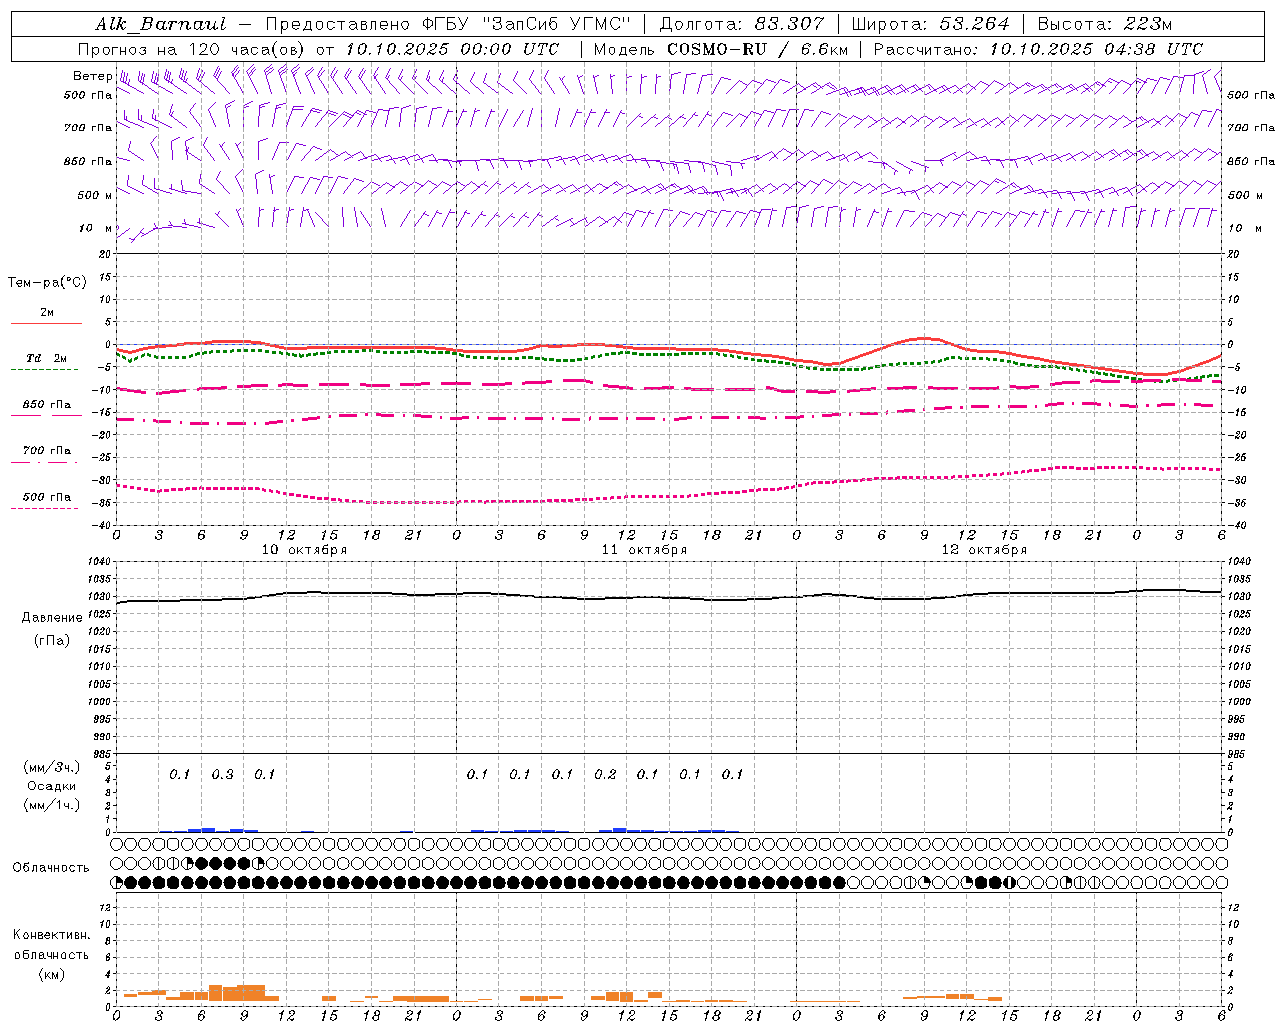Viewport: 1280px width, 1024px height.
Task: Click the (км) unit label under convective cloudiness
Action: 52,974
